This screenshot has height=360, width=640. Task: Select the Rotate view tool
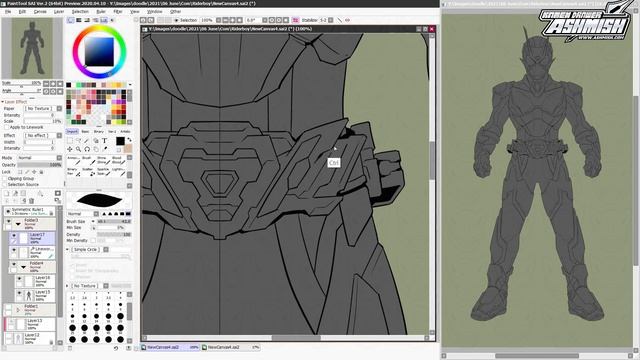point(87,149)
